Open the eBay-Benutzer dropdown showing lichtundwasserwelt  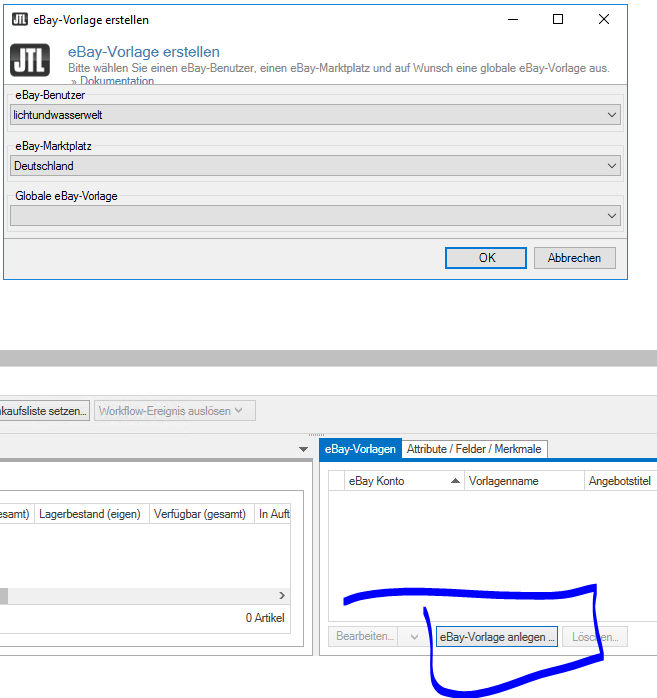[x=315, y=115]
